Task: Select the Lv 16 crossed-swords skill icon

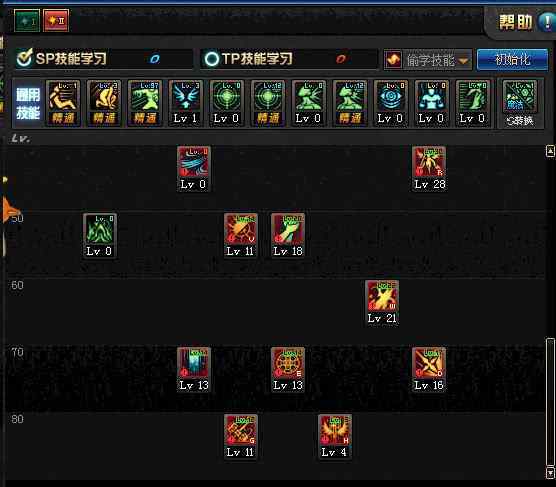Action: tap(429, 363)
